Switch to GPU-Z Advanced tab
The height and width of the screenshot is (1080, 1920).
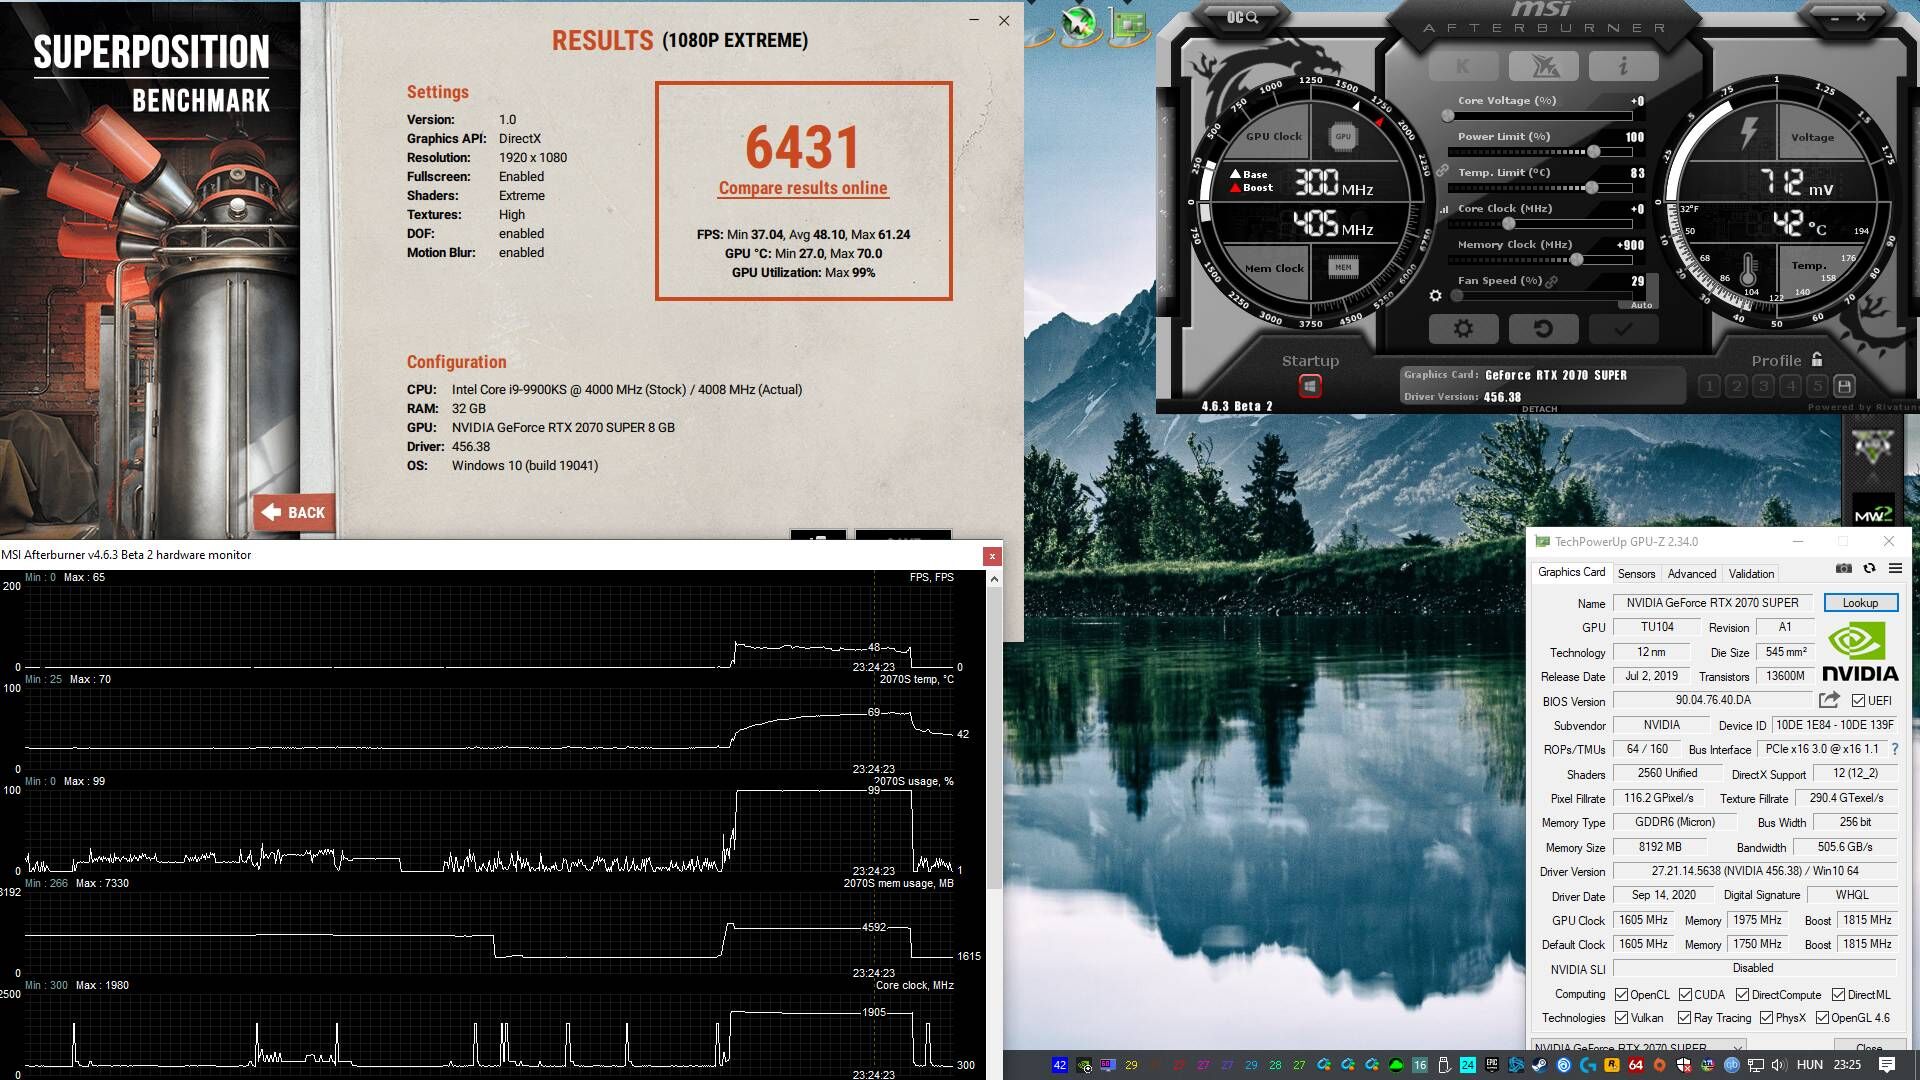(x=1692, y=574)
